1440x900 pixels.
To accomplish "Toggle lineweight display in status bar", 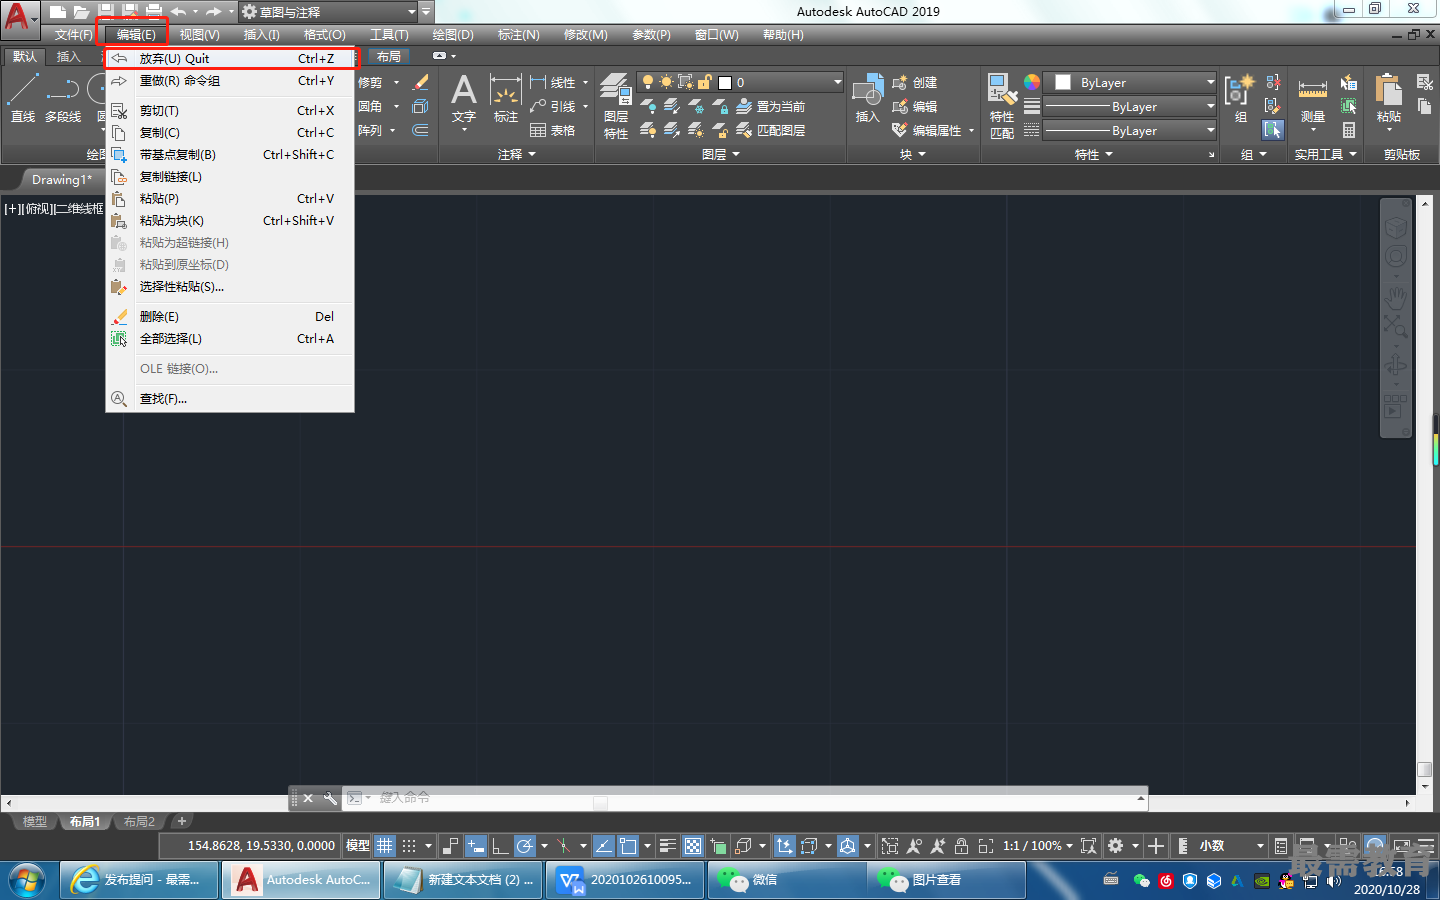I will tap(668, 846).
